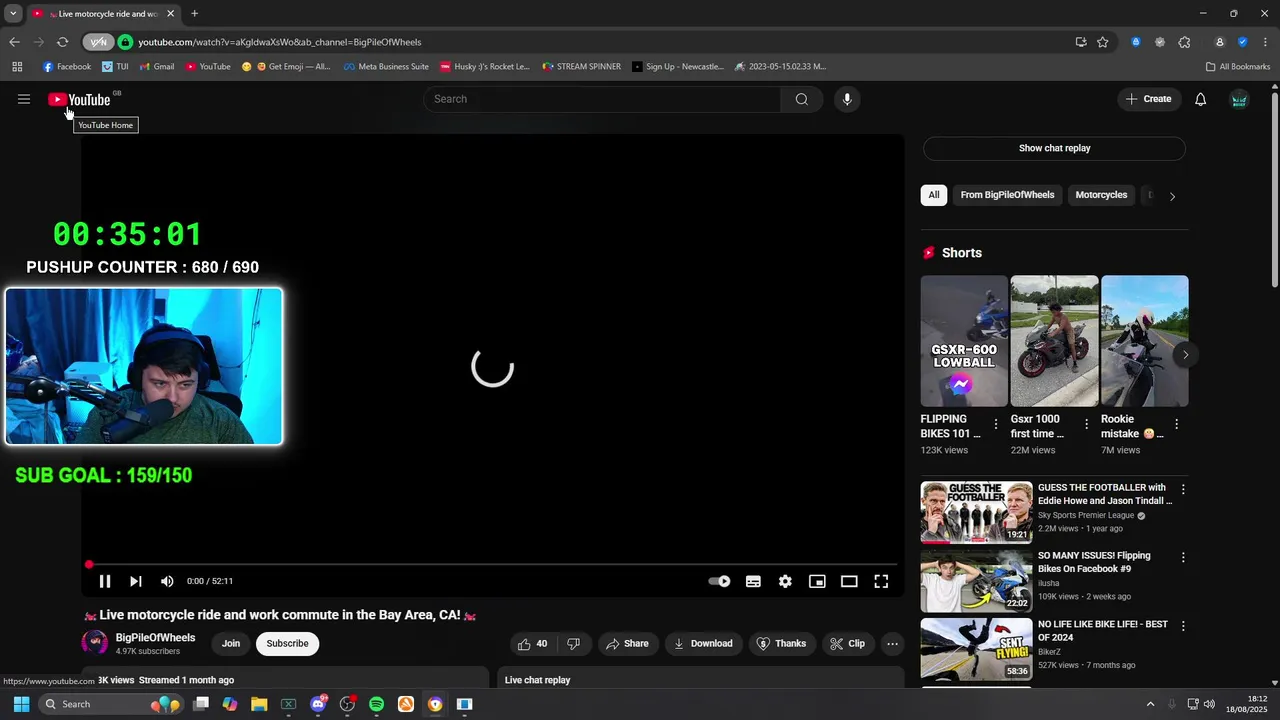Open the YouTube guide hamburger menu
Screen dimensions: 1280x720
[24, 99]
